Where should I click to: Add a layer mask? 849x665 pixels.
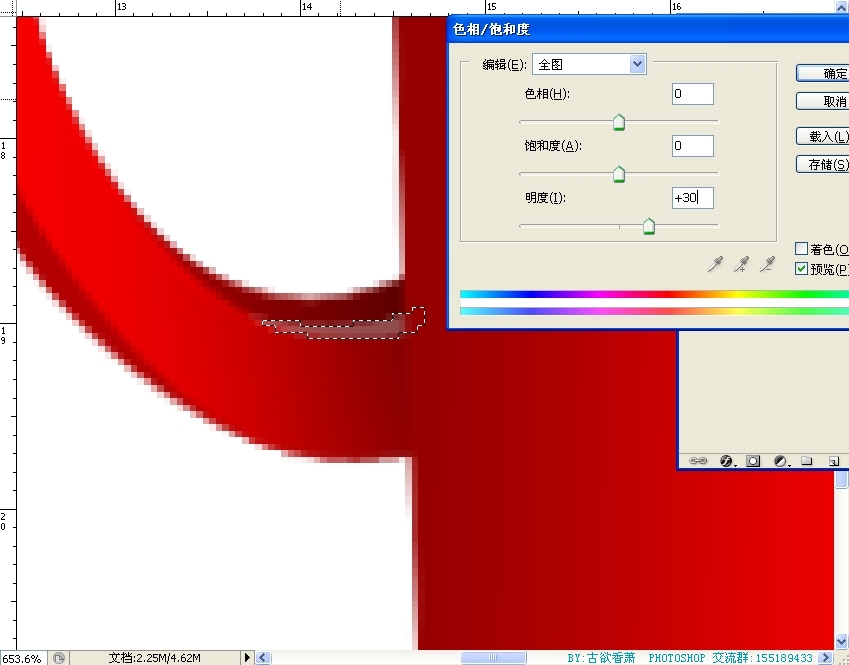click(x=753, y=461)
